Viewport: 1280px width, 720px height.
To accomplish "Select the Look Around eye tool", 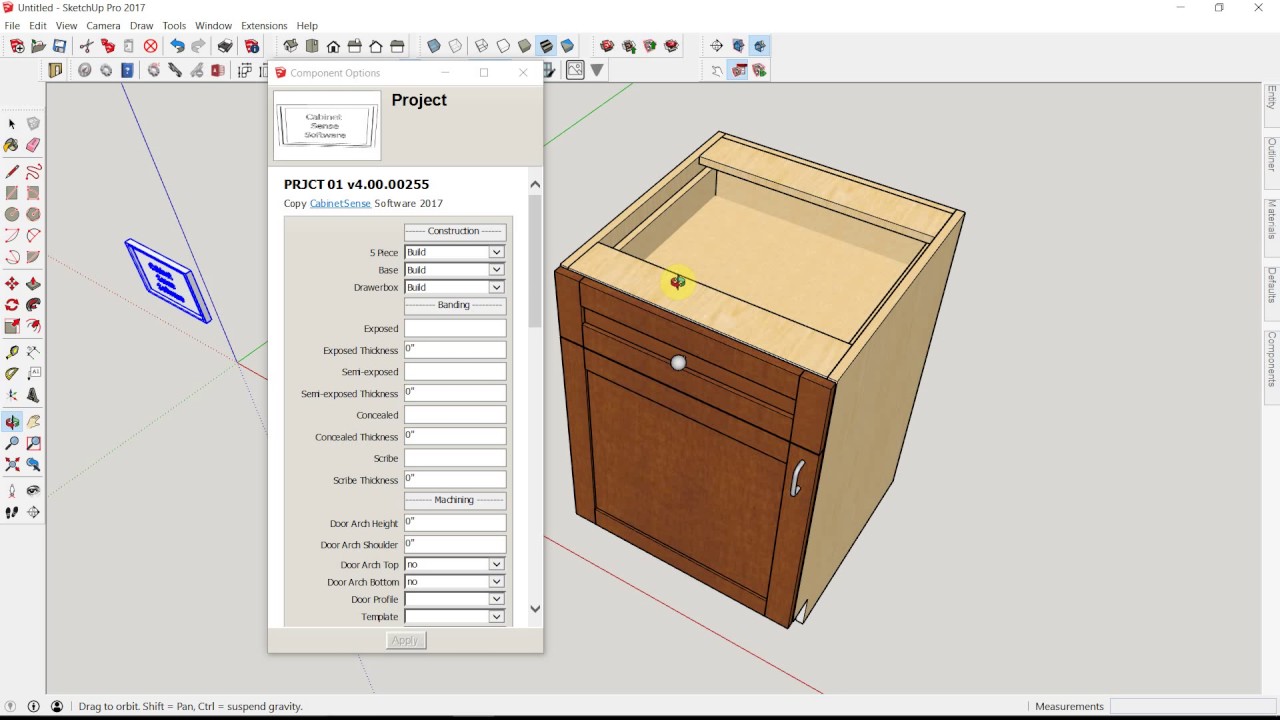I will 33,491.
